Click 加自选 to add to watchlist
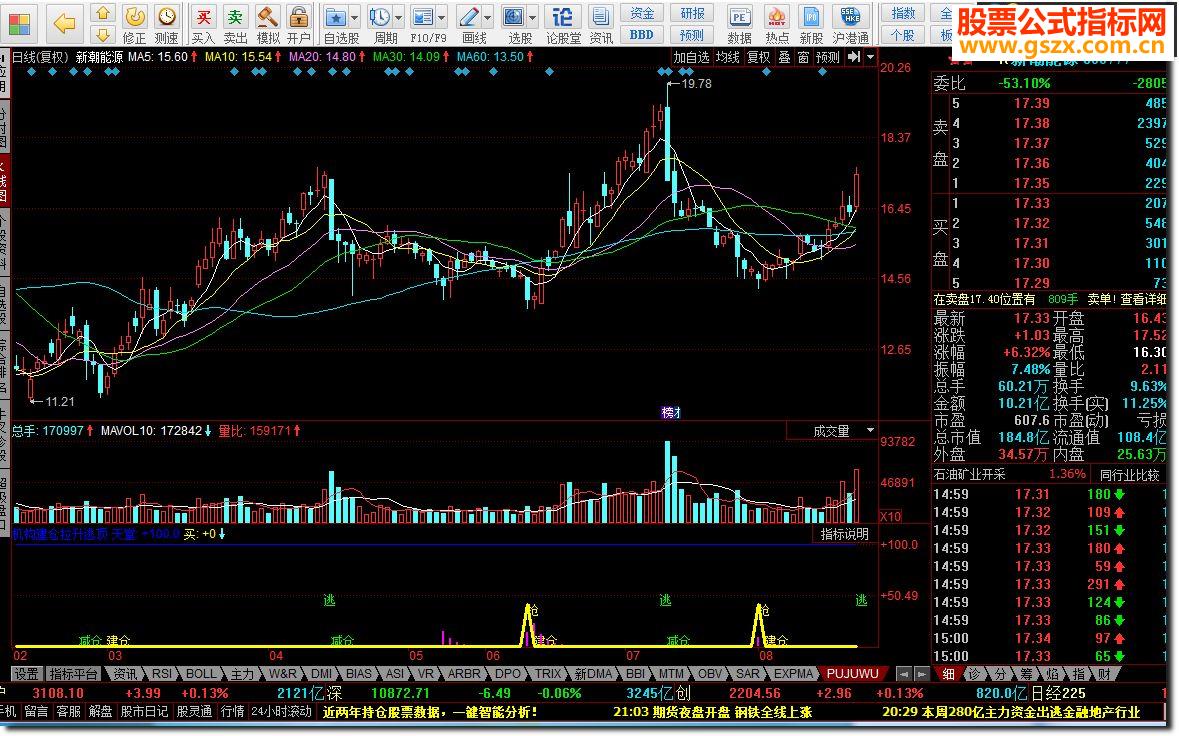1179x736 pixels. 691,57
